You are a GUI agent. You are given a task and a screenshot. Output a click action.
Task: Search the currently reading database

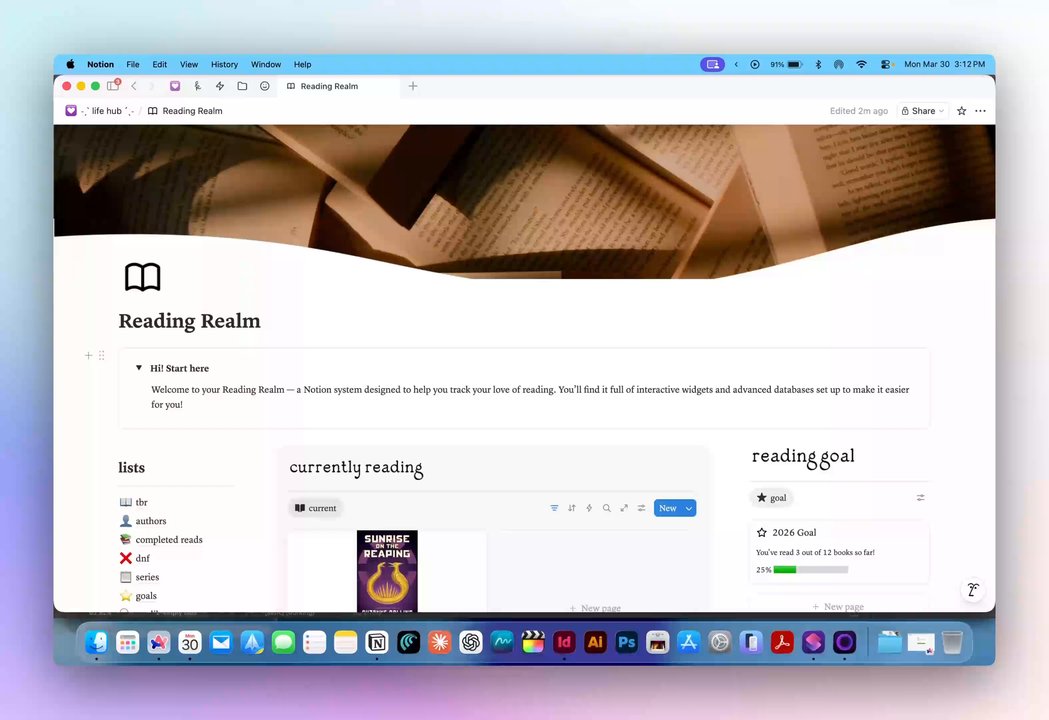[x=607, y=508]
